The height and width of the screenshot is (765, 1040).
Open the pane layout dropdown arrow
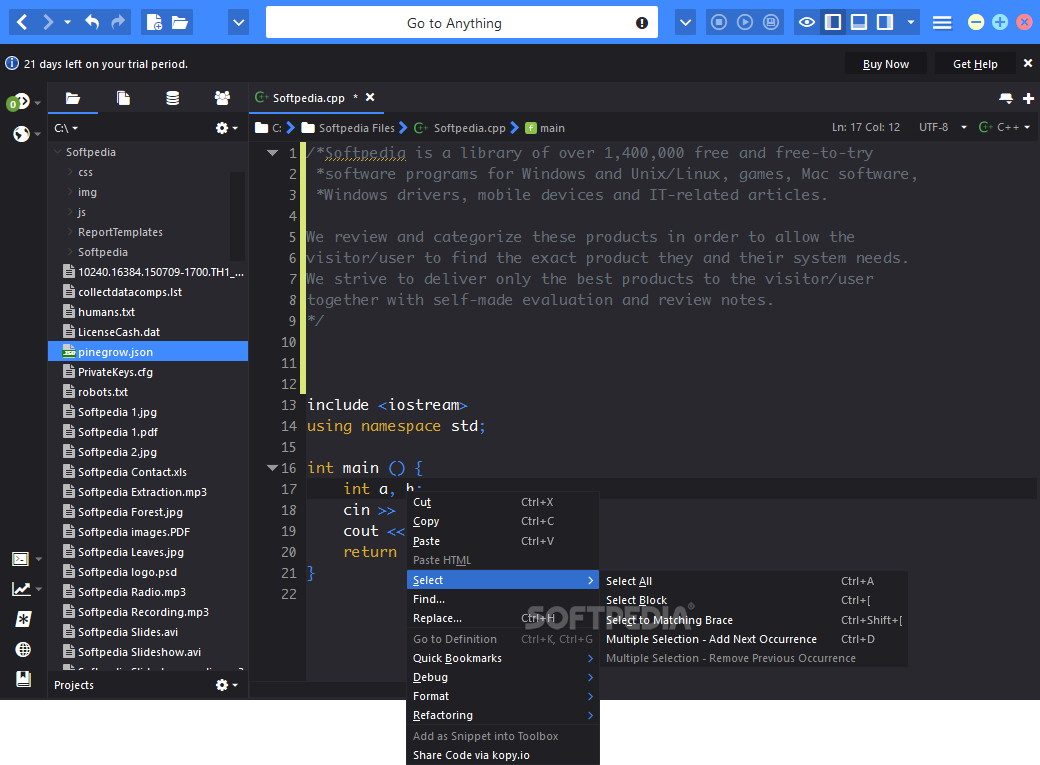point(911,23)
